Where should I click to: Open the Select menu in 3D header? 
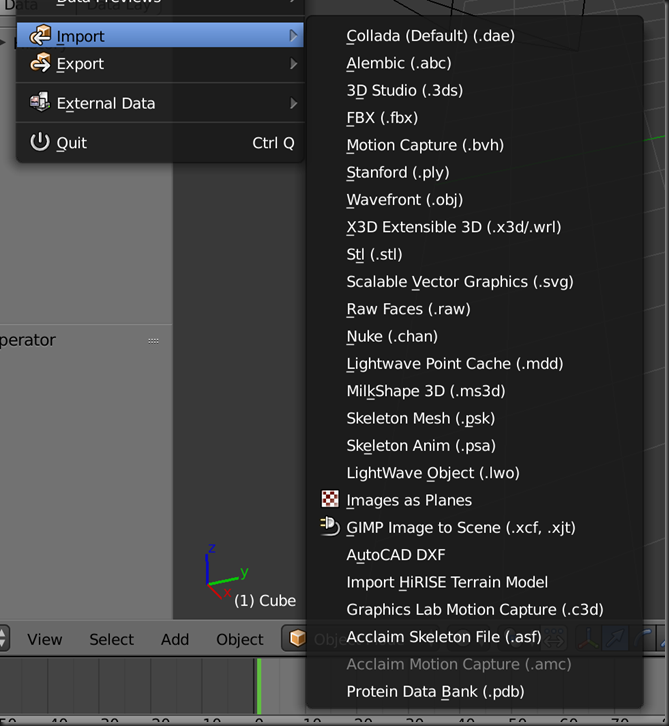point(112,639)
